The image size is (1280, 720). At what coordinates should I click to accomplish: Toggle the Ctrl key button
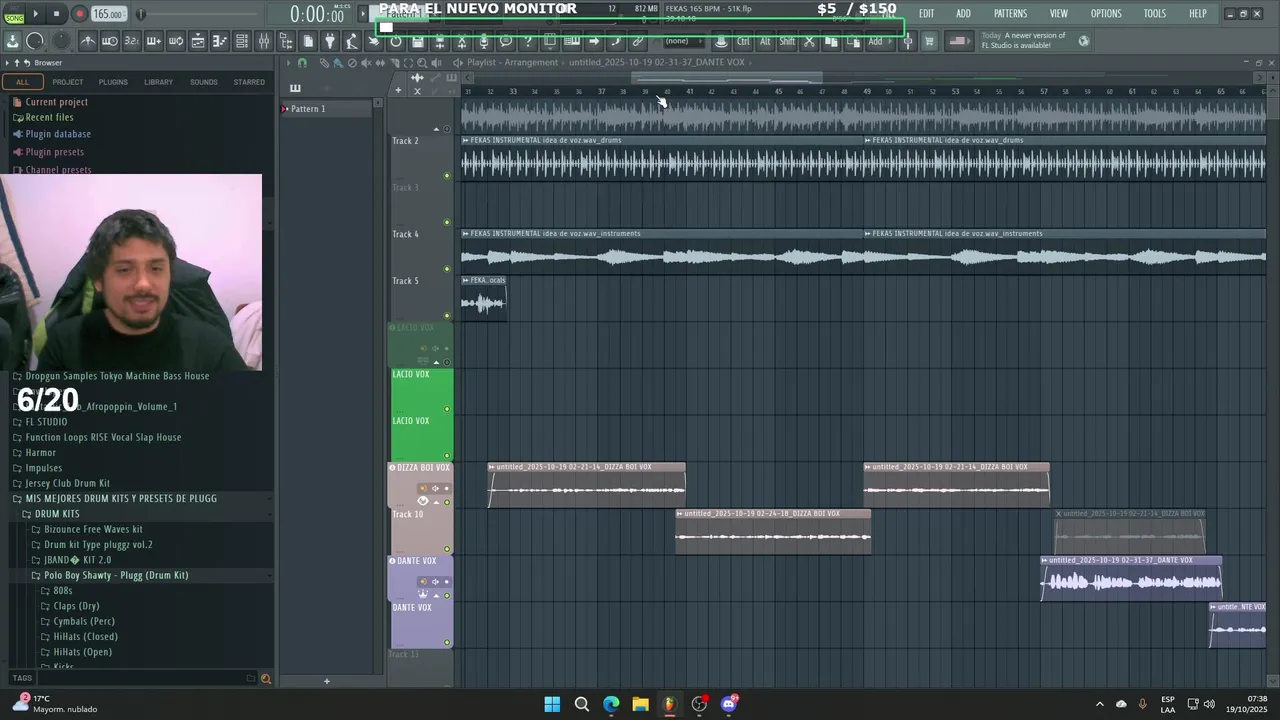point(743,41)
